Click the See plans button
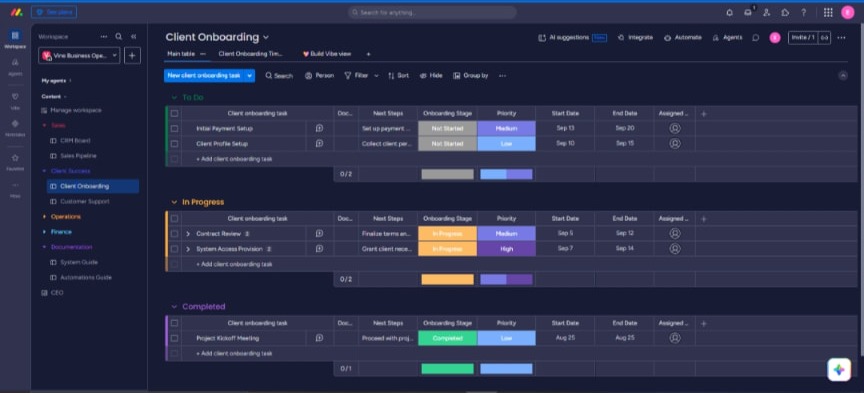 coord(54,12)
